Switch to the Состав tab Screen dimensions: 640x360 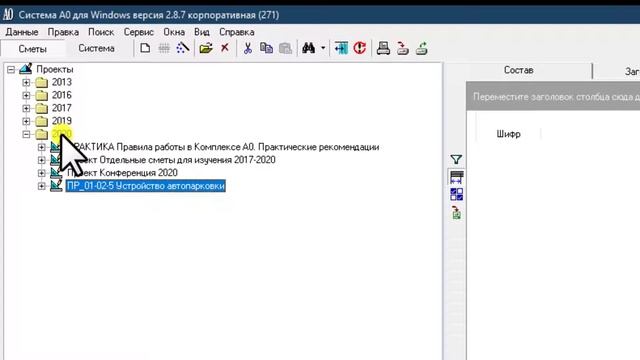518,70
